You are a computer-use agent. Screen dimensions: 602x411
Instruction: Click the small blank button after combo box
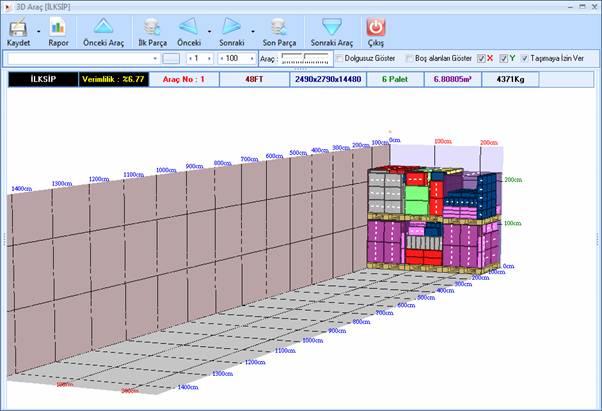tap(172, 59)
